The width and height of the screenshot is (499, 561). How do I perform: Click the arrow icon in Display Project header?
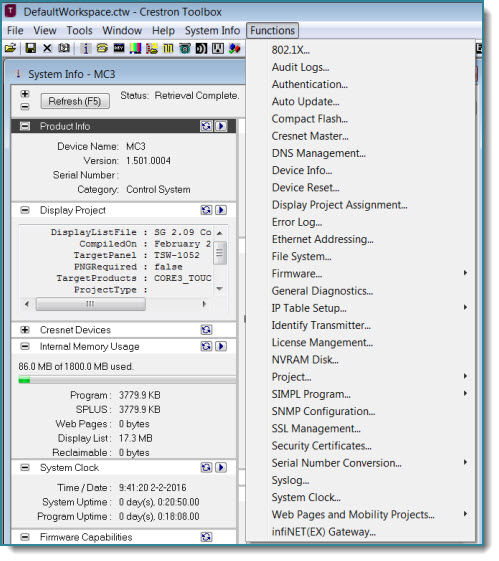tap(221, 210)
